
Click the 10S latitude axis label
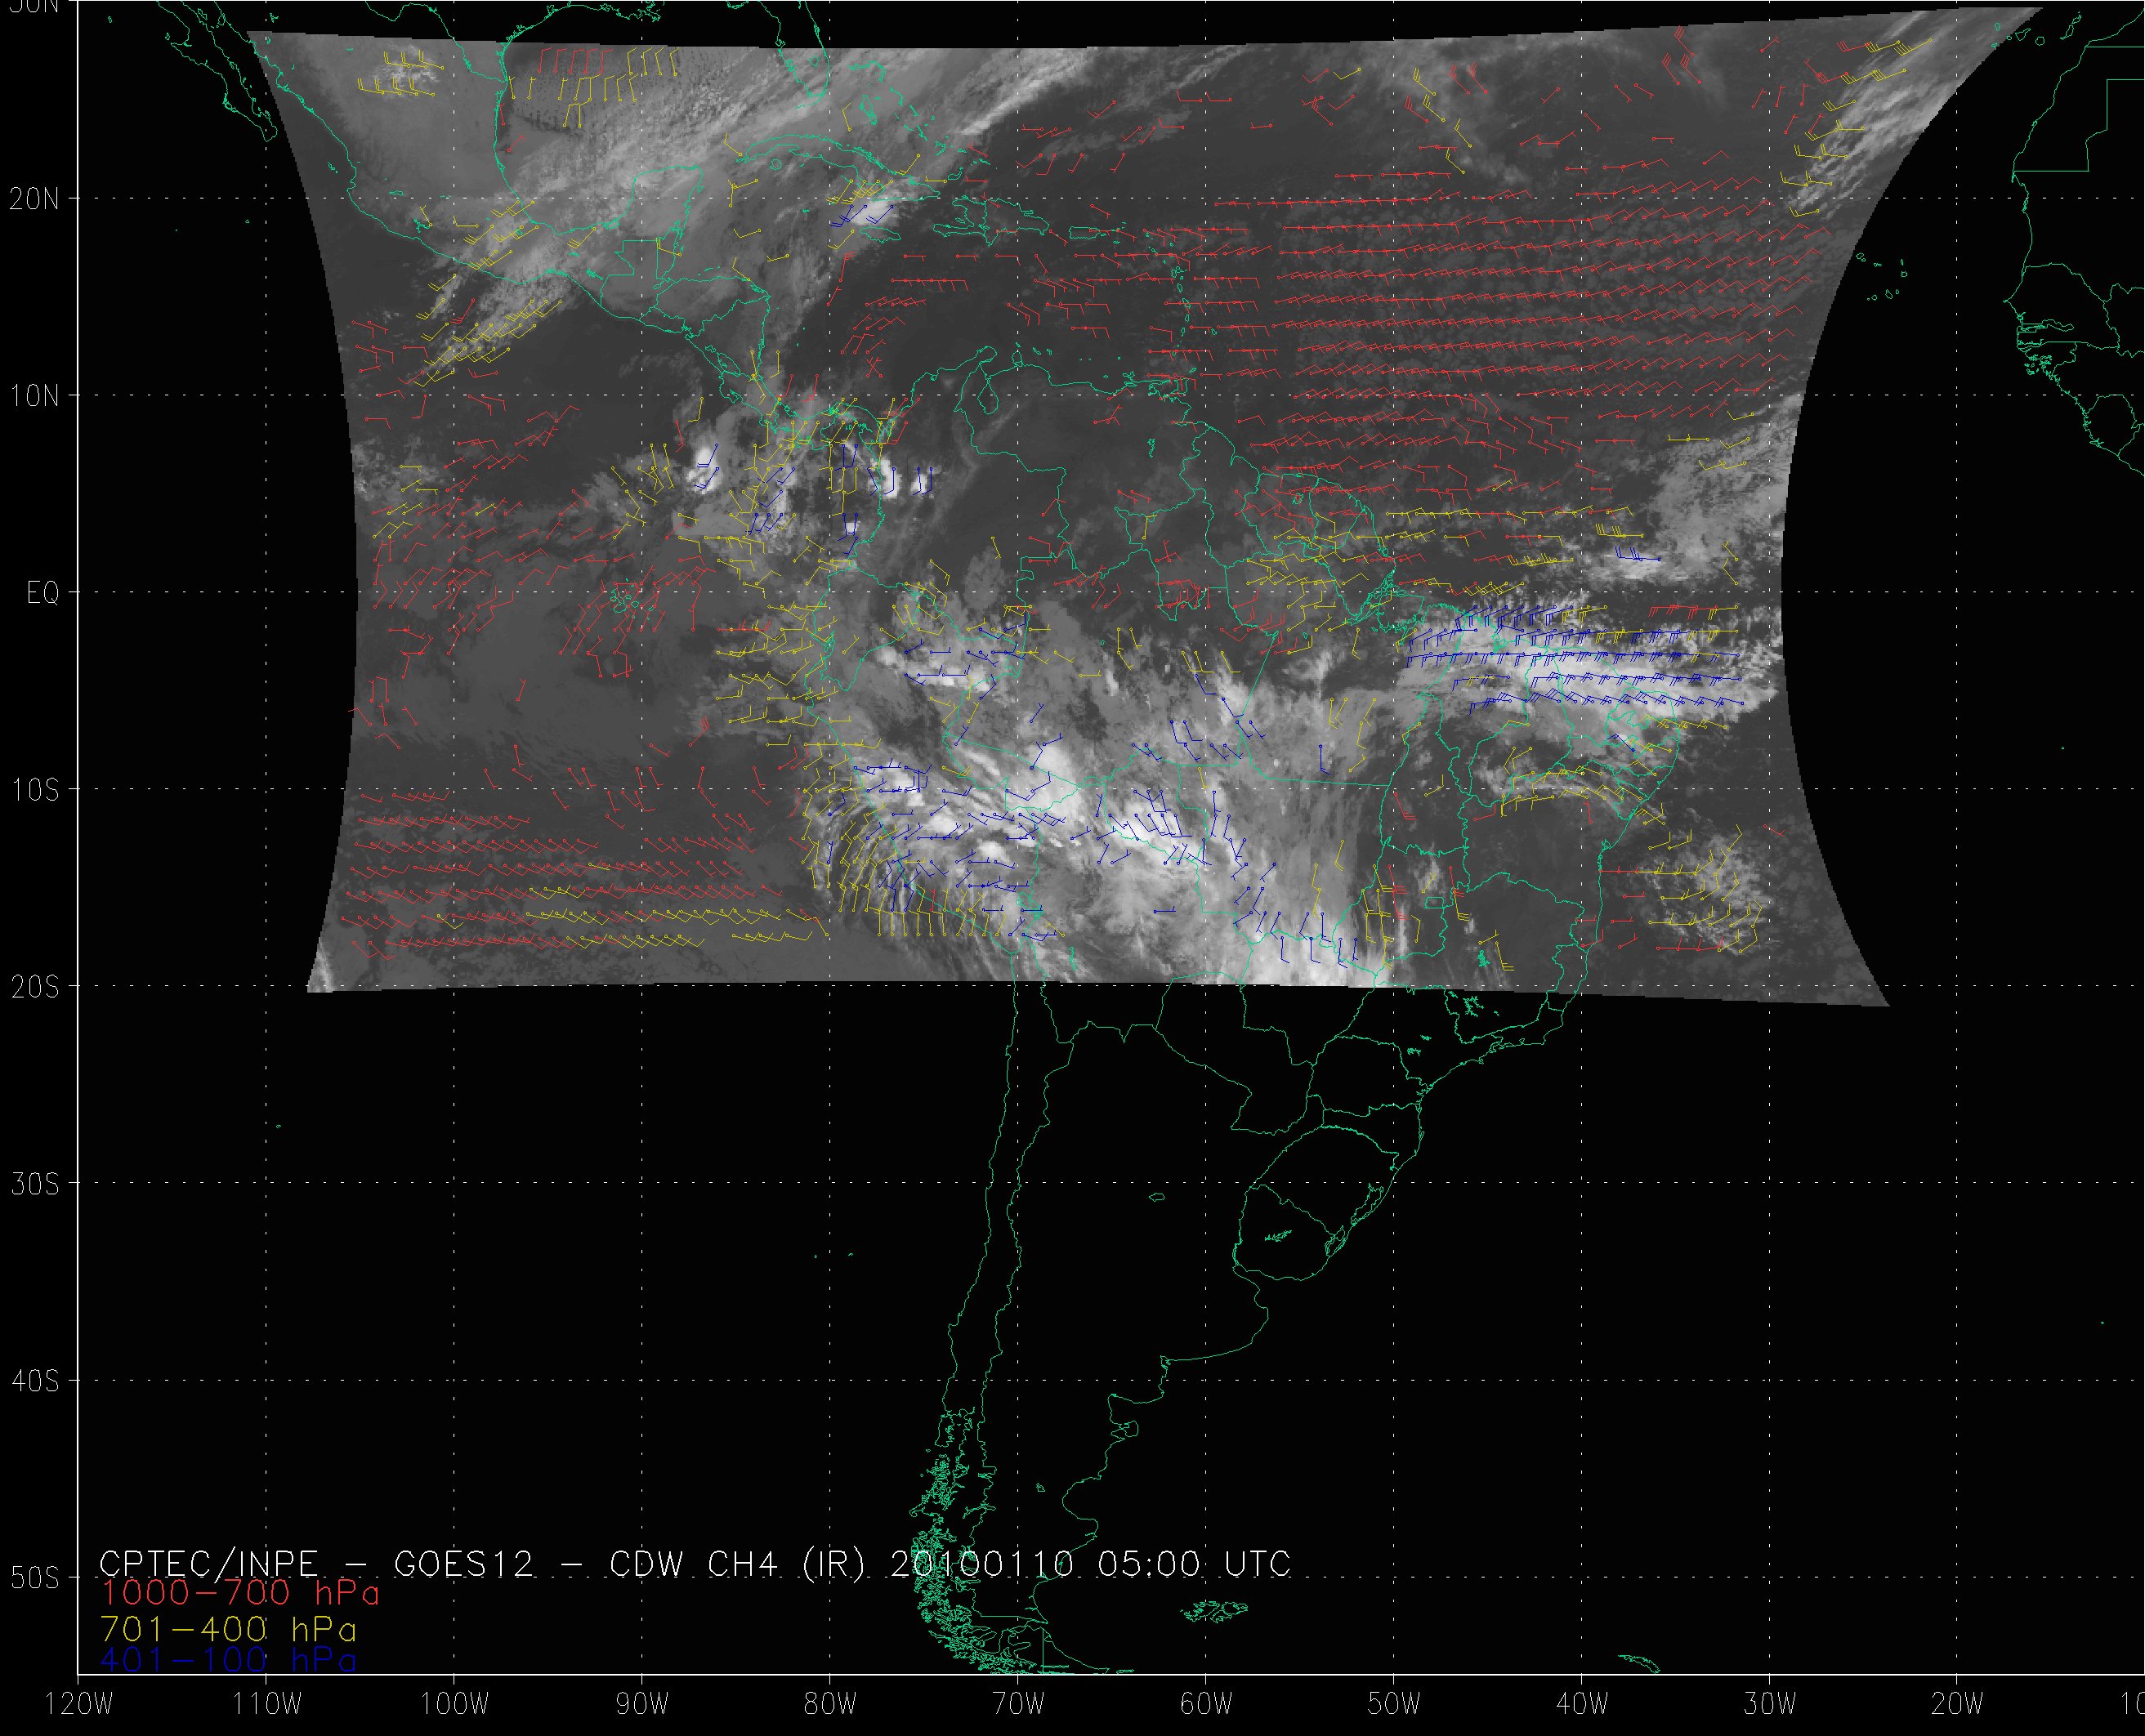pyautogui.click(x=34, y=790)
